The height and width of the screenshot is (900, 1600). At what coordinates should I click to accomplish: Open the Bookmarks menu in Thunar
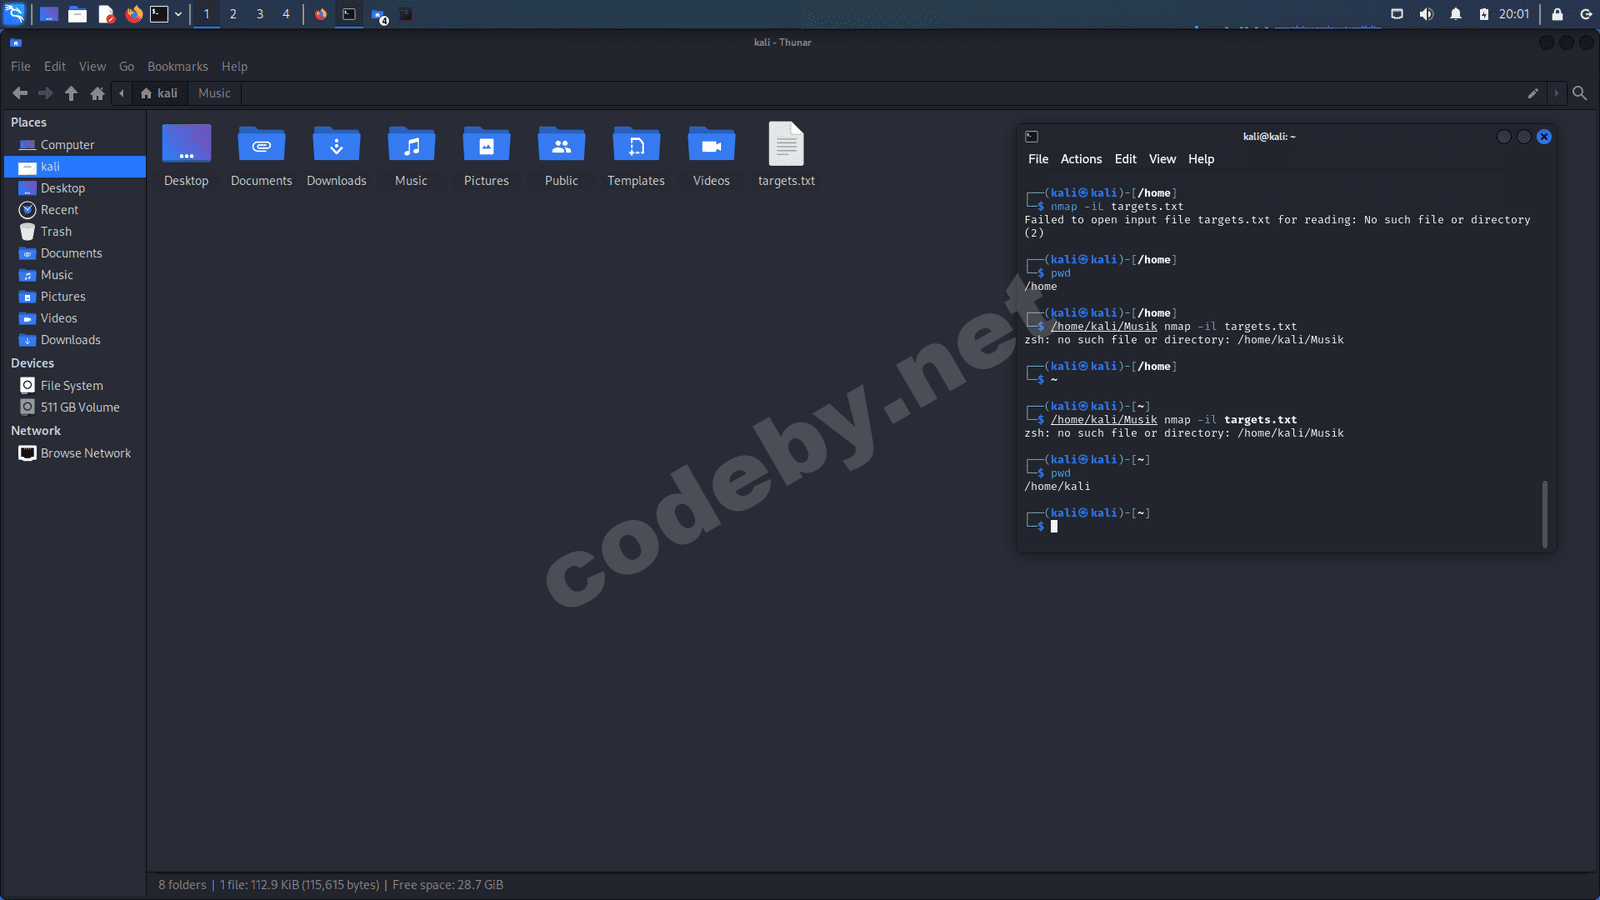[x=177, y=67]
